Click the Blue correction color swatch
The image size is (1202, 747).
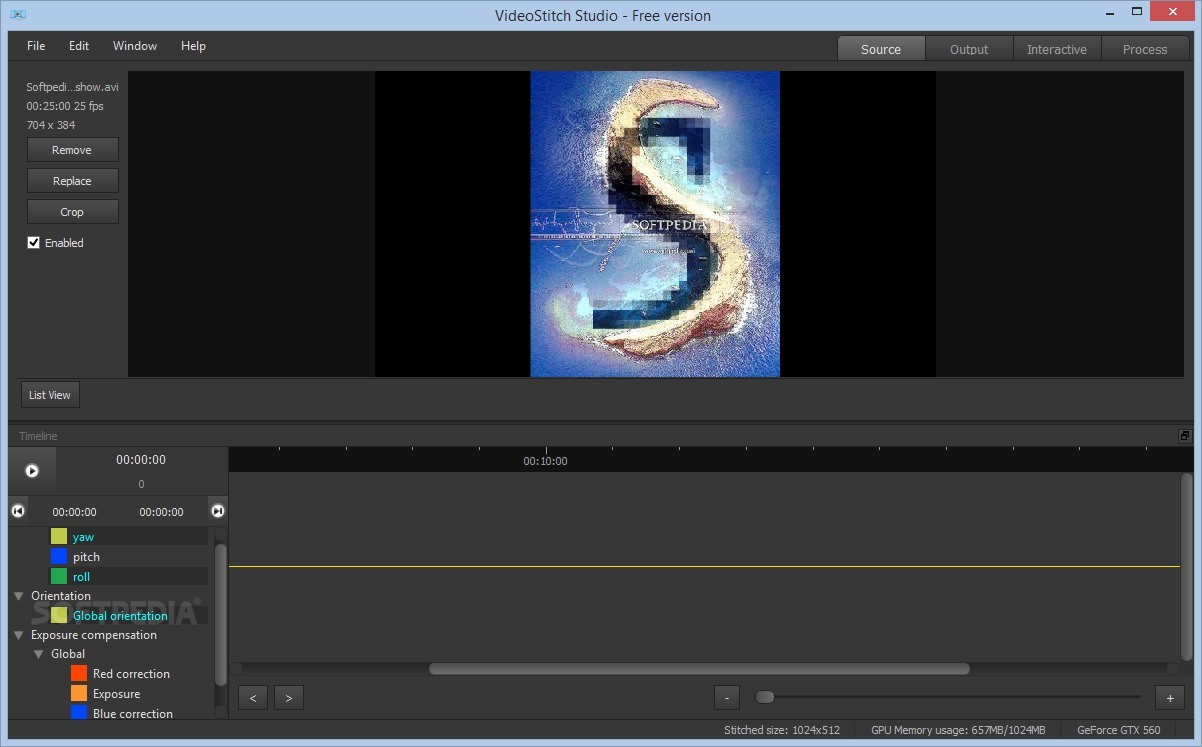[79, 713]
